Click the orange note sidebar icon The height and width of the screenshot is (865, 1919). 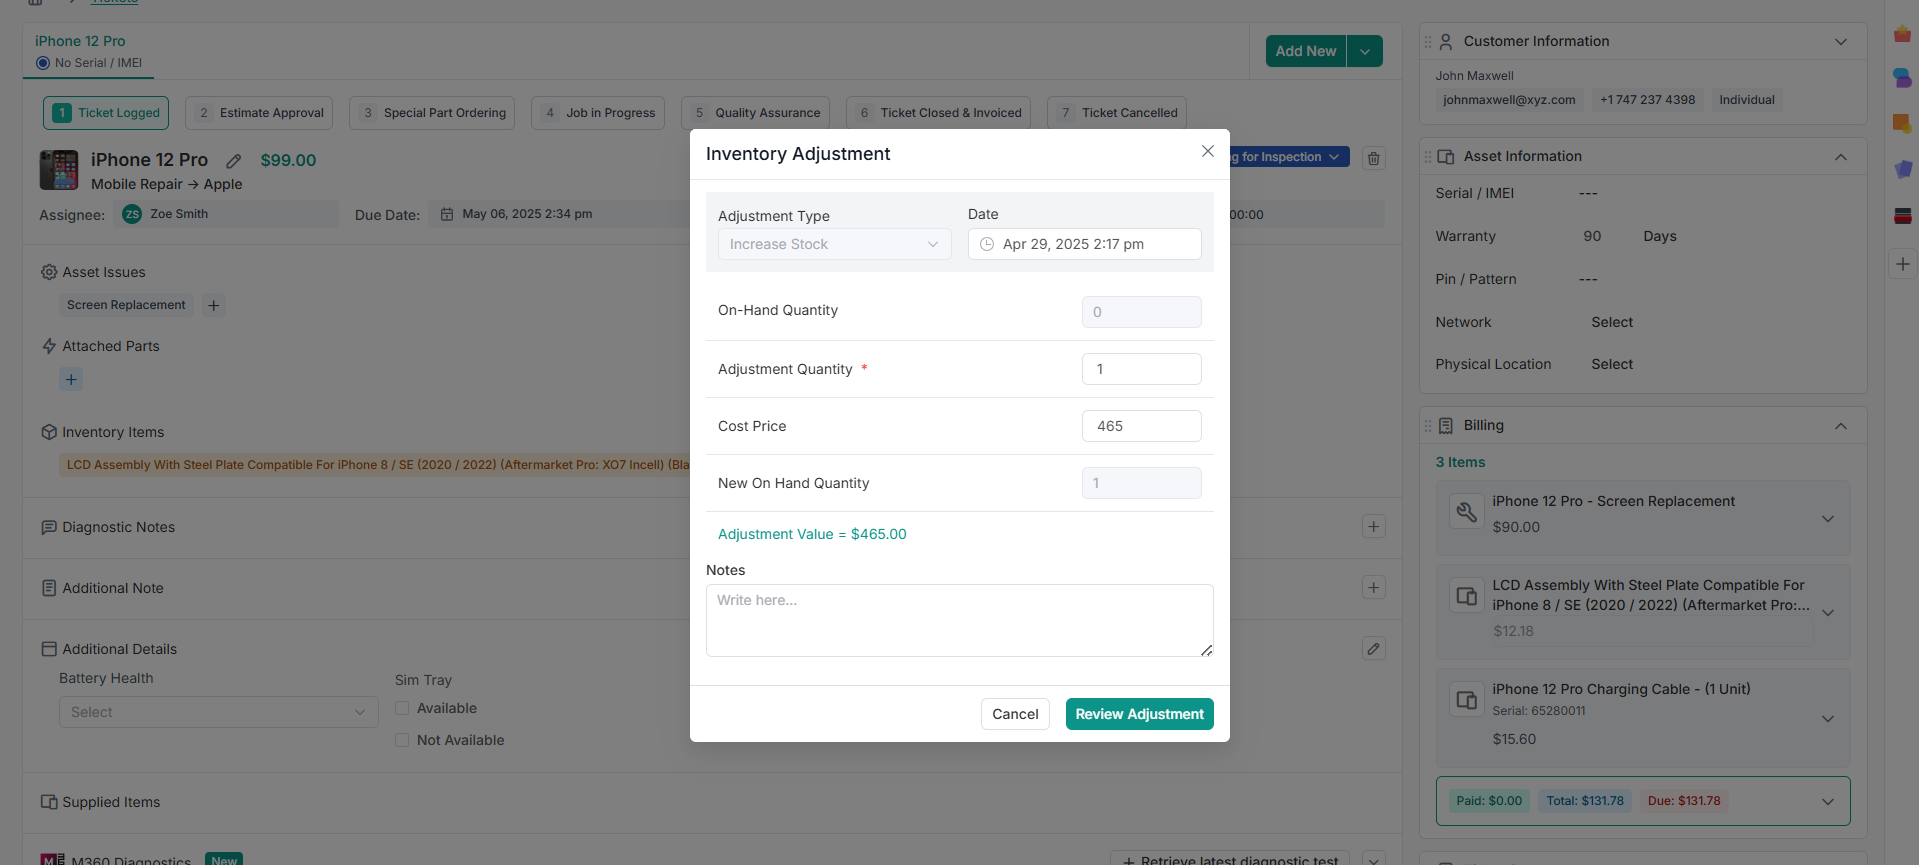(x=1902, y=123)
